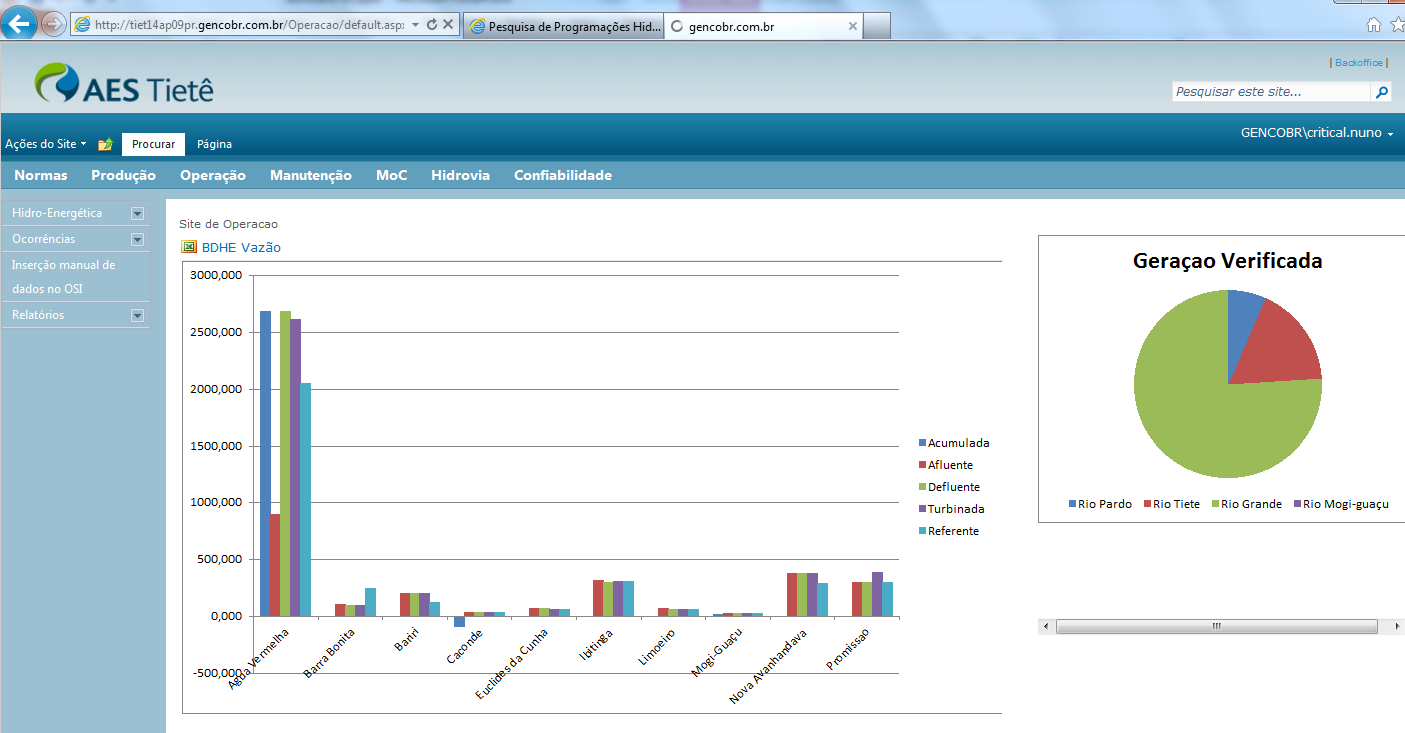This screenshot has height=733, width=1405.
Task: Click the Rio Mogi-guaçu pie legend entry
Action: coord(1341,504)
